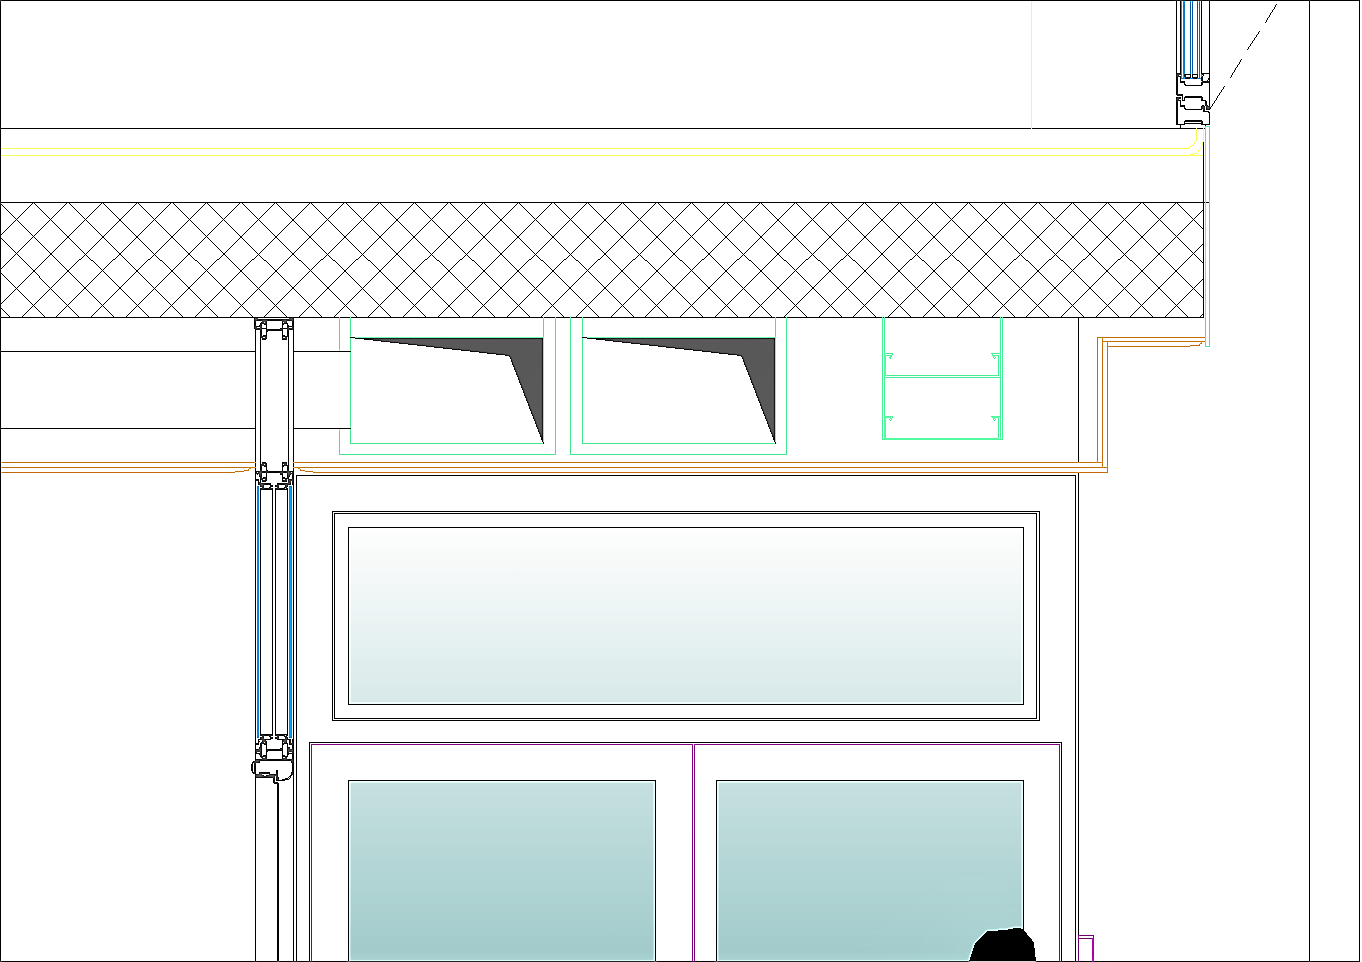This screenshot has width=1362, height=962.
Task: Click the lower left glass pane
Action: [x=501, y=868]
